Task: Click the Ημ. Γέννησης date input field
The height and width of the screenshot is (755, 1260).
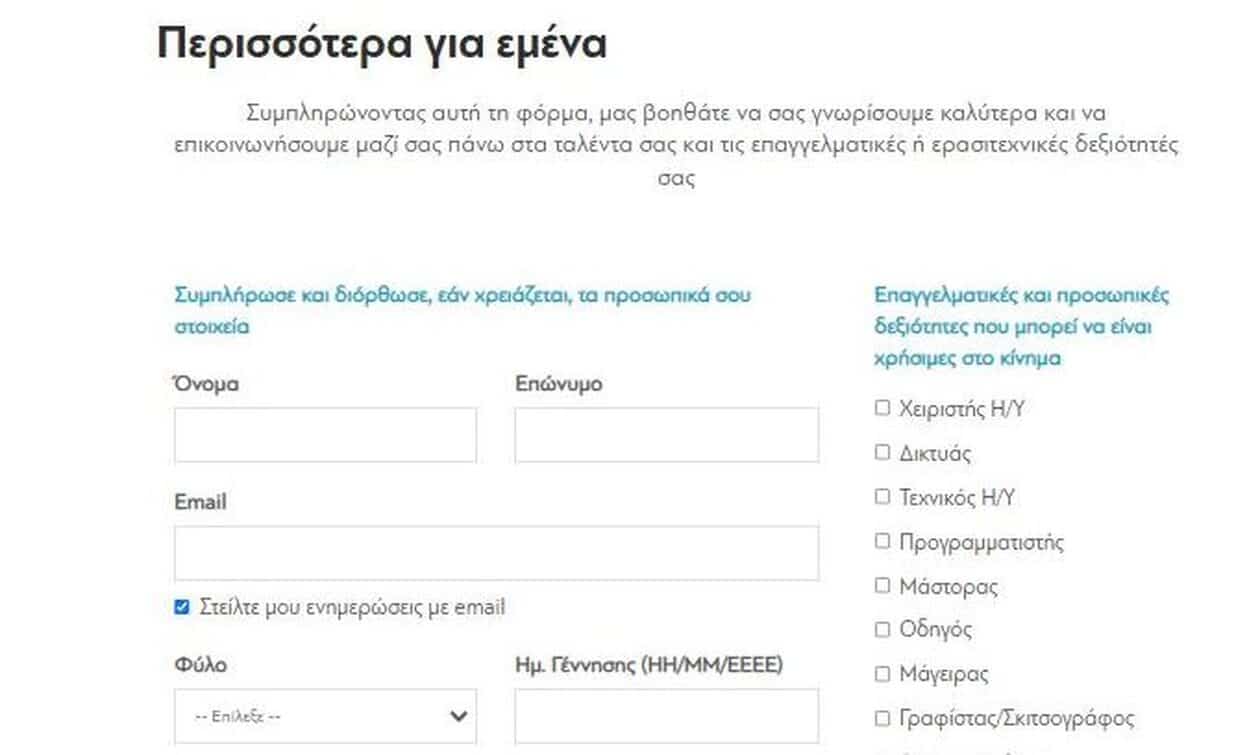Action: click(666, 716)
